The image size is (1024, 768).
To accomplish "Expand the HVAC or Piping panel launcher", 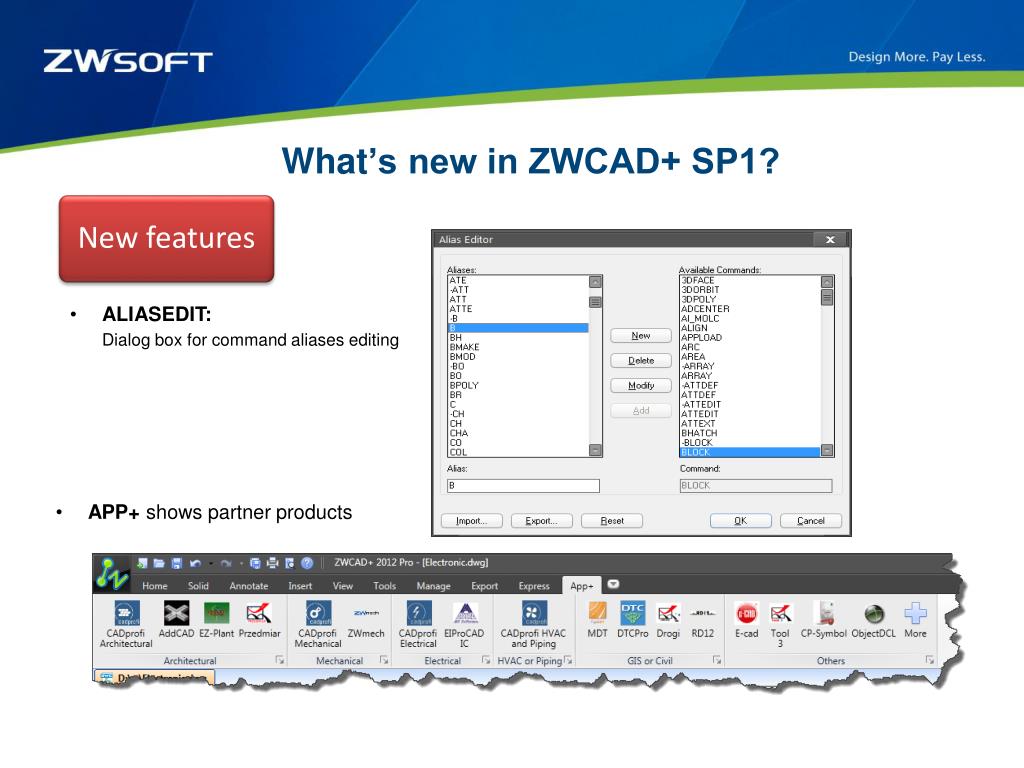I will pyautogui.click(x=568, y=660).
